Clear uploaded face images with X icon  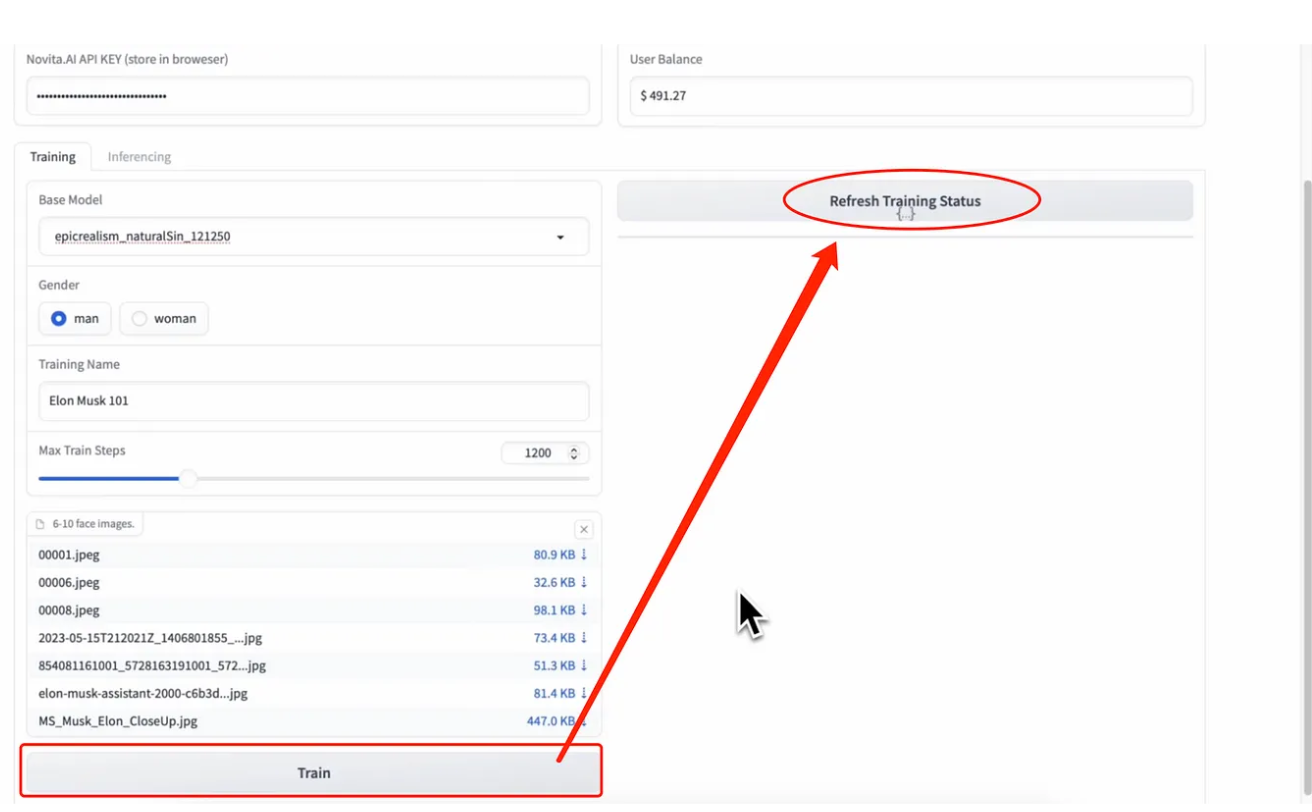coord(584,530)
